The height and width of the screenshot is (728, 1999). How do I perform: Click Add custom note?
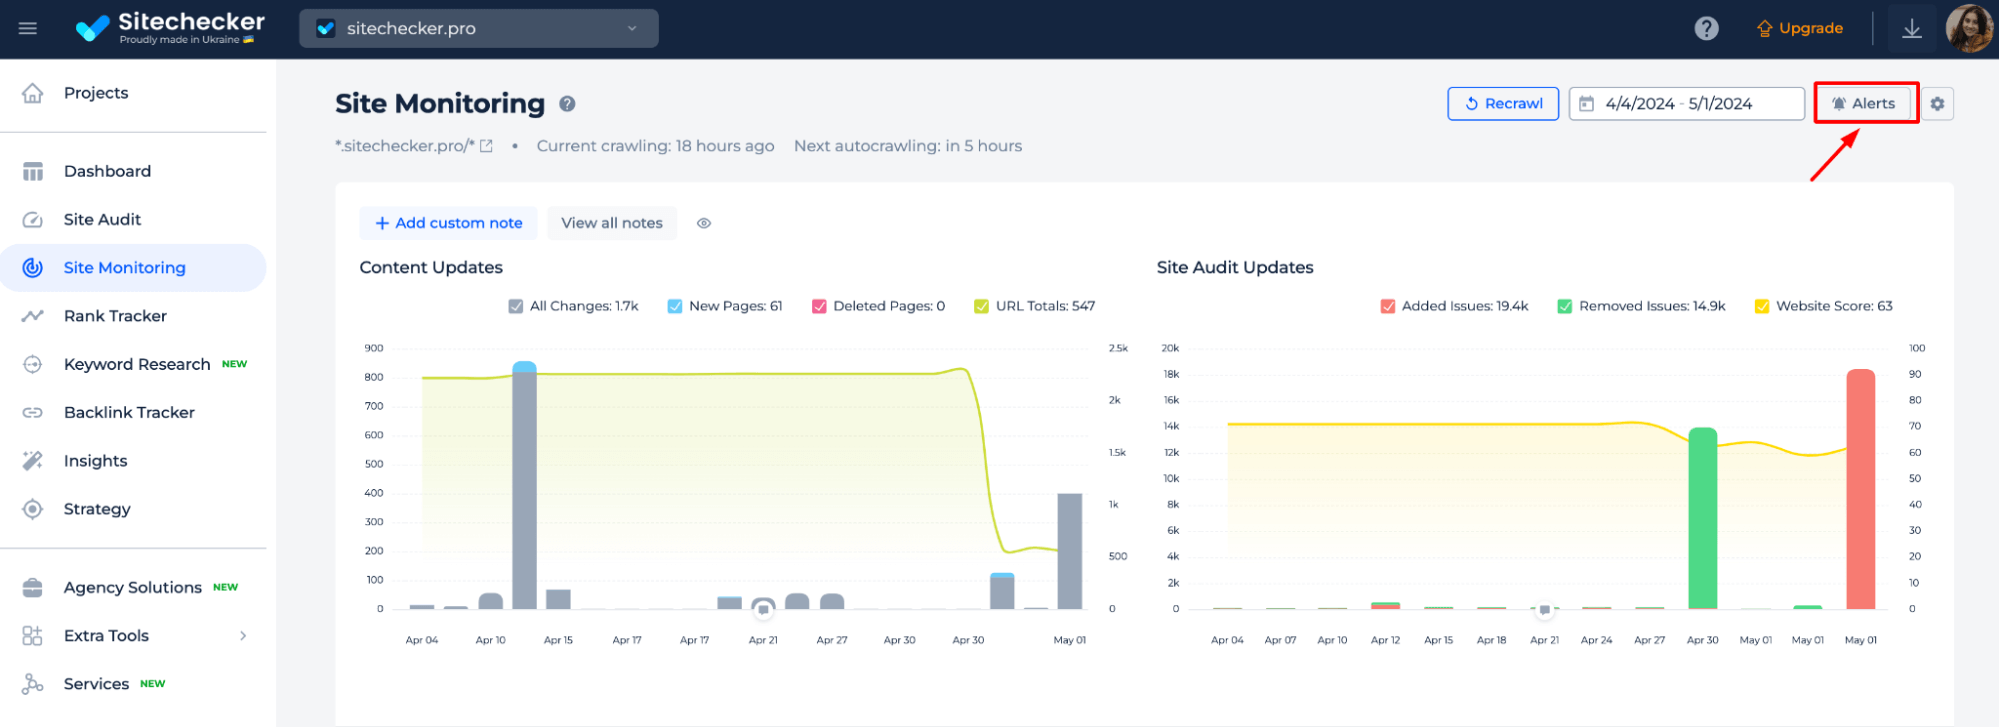tap(448, 223)
